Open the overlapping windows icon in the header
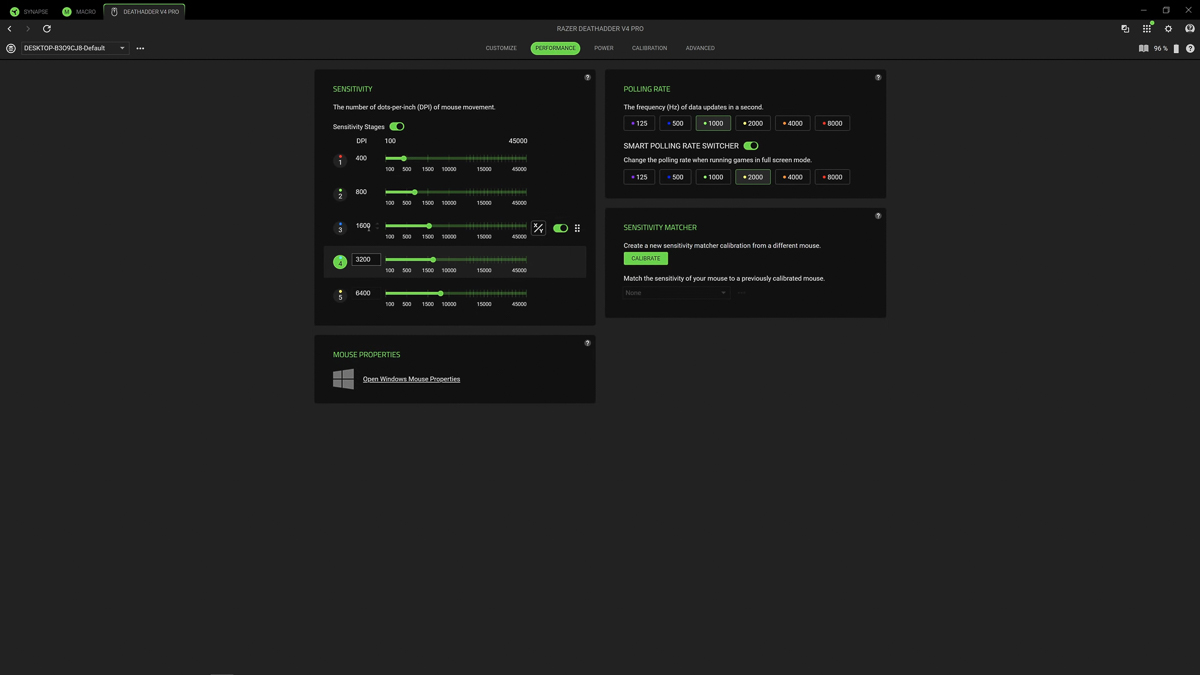The width and height of the screenshot is (1200, 675). (1125, 29)
